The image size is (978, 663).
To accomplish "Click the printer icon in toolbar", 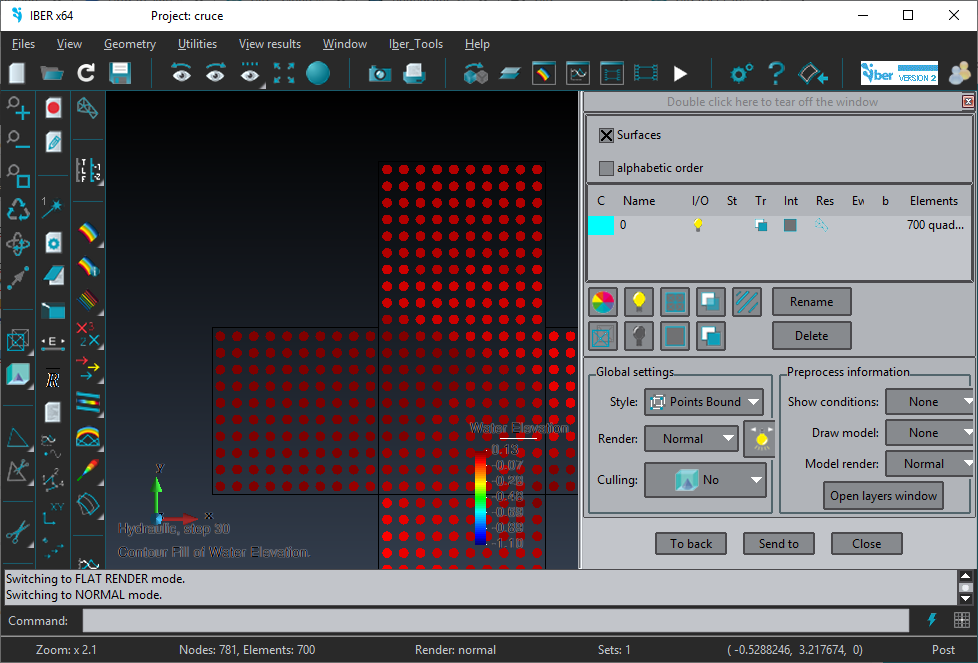I will [414, 73].
